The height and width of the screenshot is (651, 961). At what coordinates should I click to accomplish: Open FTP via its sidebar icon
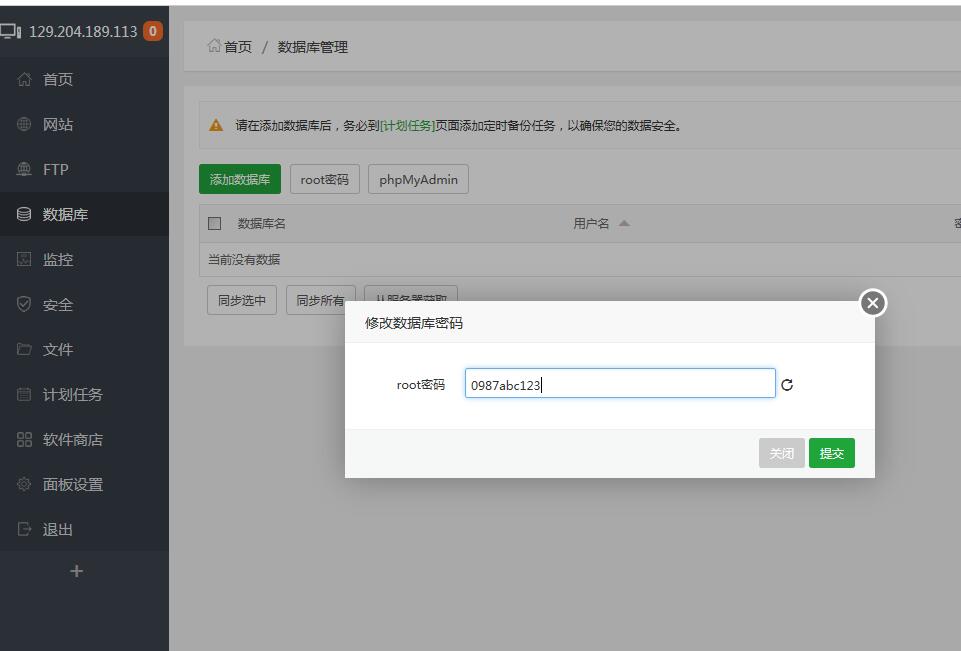coord(25,170)
